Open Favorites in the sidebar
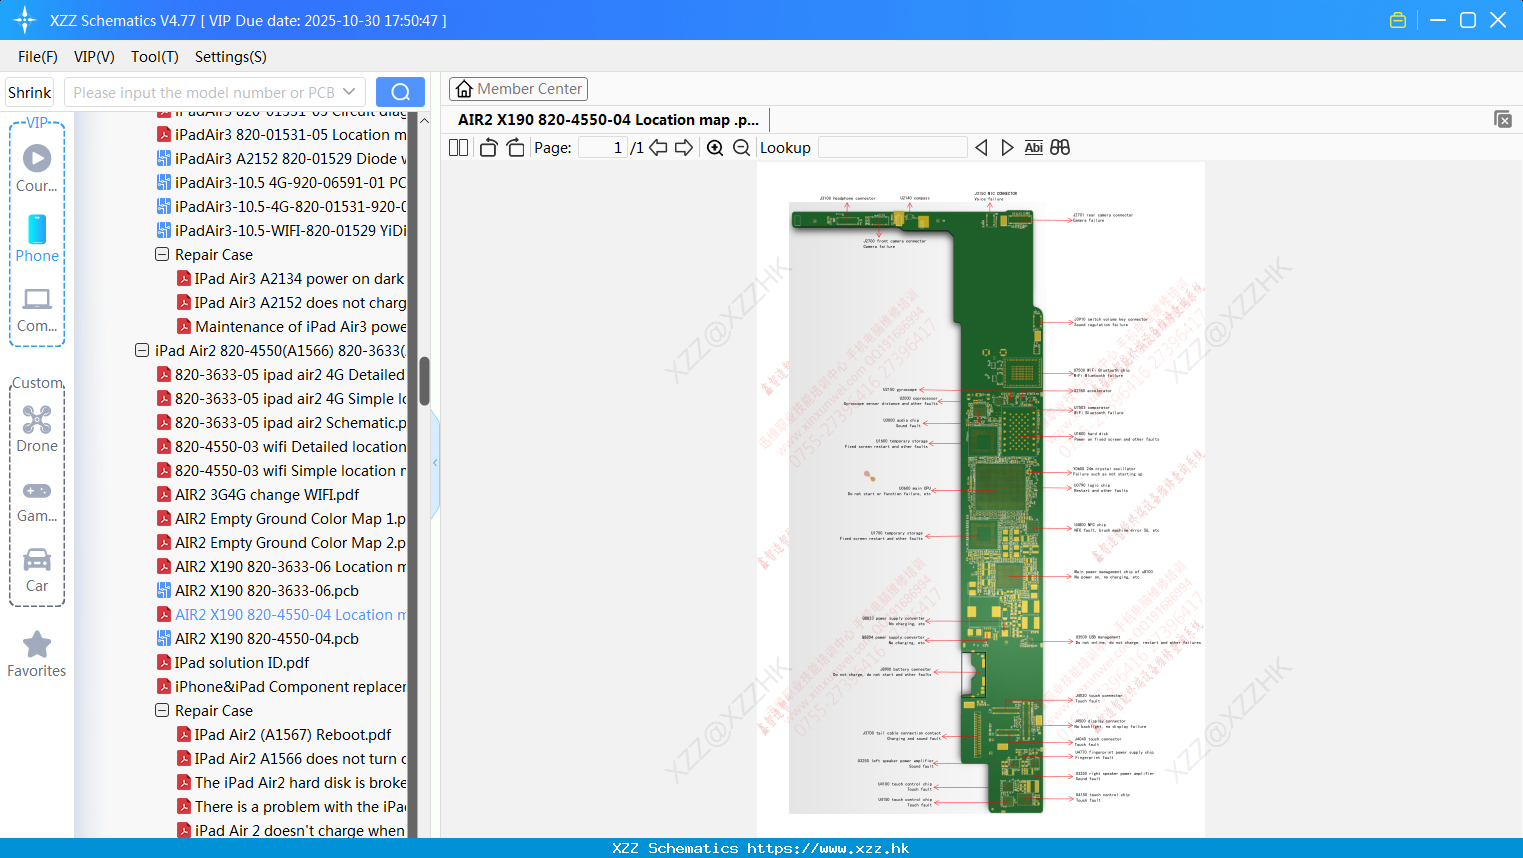 (37, 655)
